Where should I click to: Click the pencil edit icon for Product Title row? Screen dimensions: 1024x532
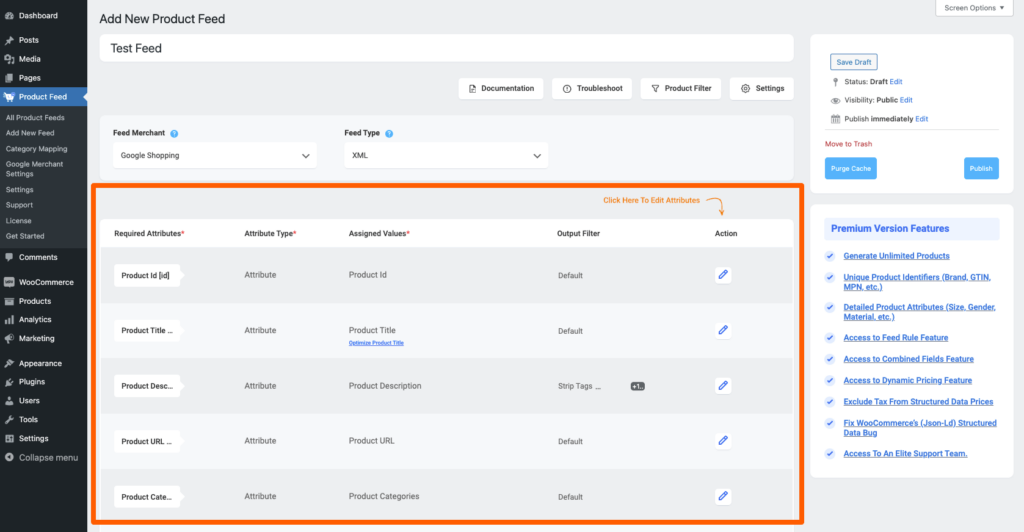pyautogui.click(x=723, y=330)
